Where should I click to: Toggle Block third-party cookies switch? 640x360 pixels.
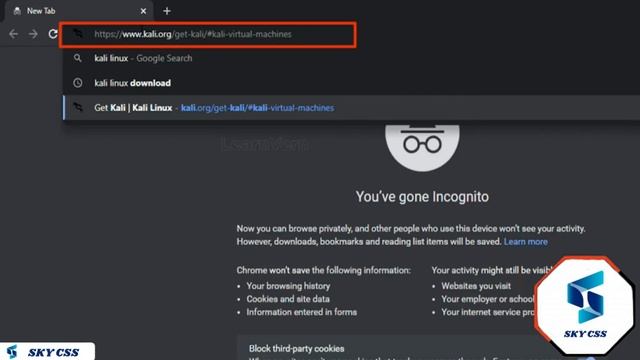(x=590, y=358)
